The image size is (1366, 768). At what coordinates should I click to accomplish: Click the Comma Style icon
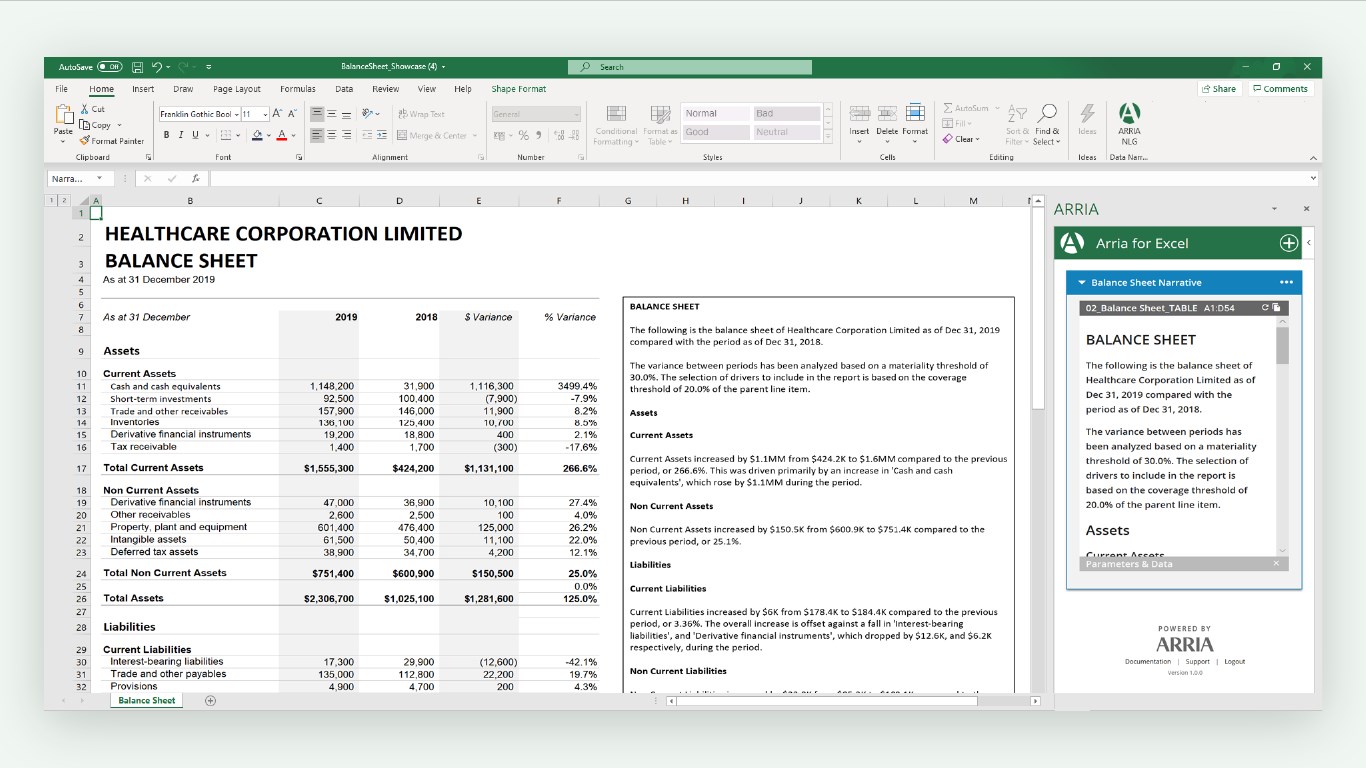[x=539, y=135]
